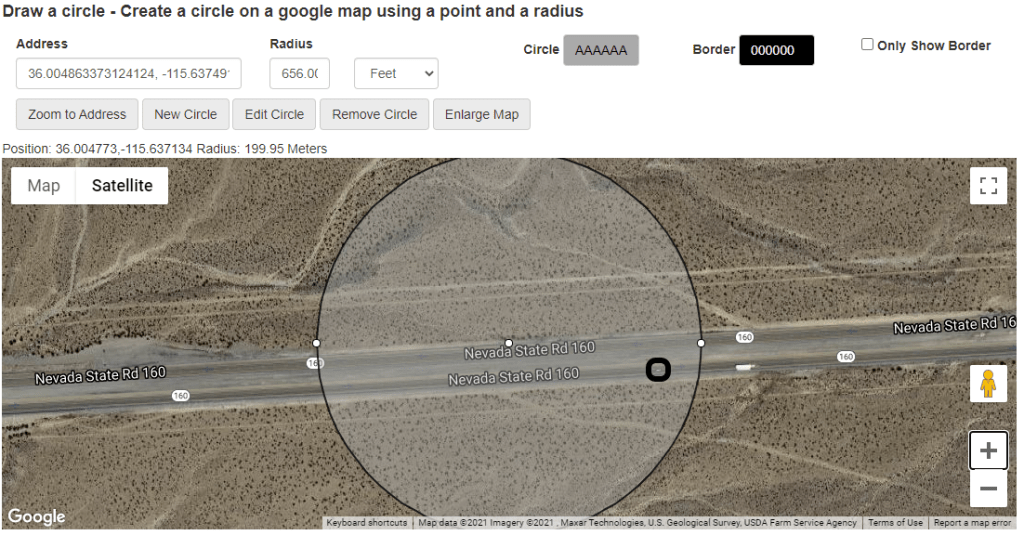Screen dimensions: 1024x535
Task: Zoom in with the plus button
Action: (x=988, y=451)
